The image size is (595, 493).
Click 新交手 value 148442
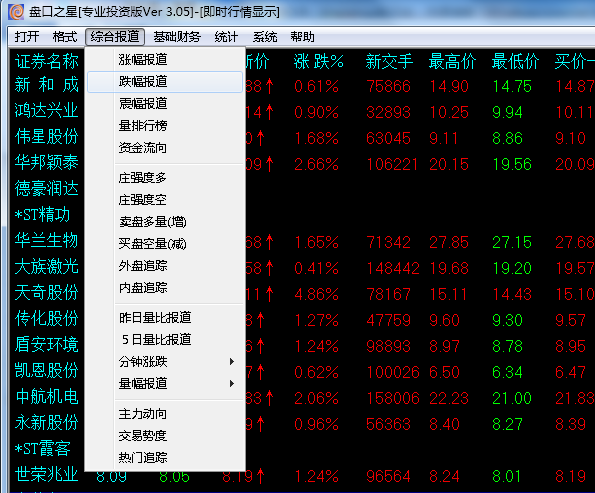393,269
